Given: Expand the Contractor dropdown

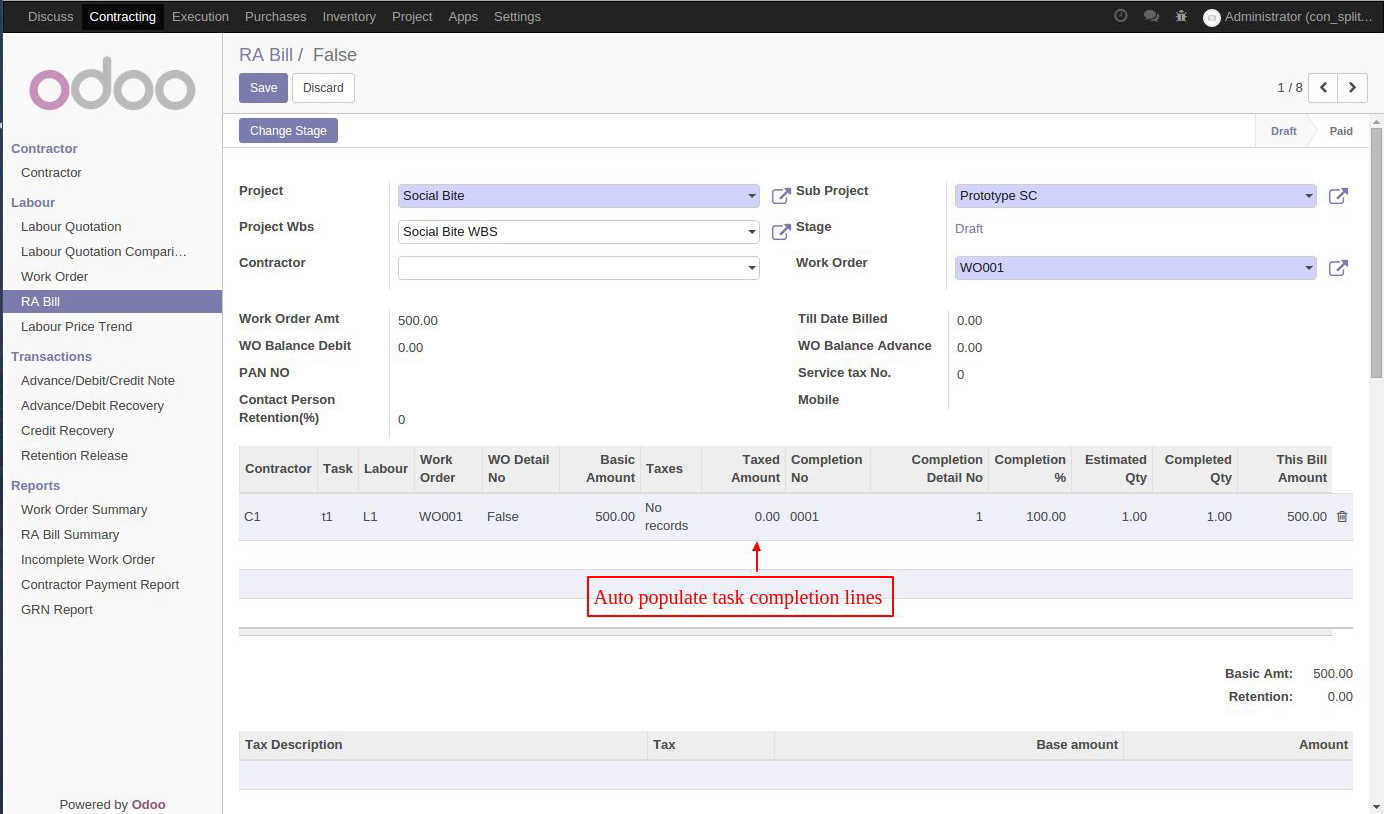Looking at the screenshot, I should (752, 268).
